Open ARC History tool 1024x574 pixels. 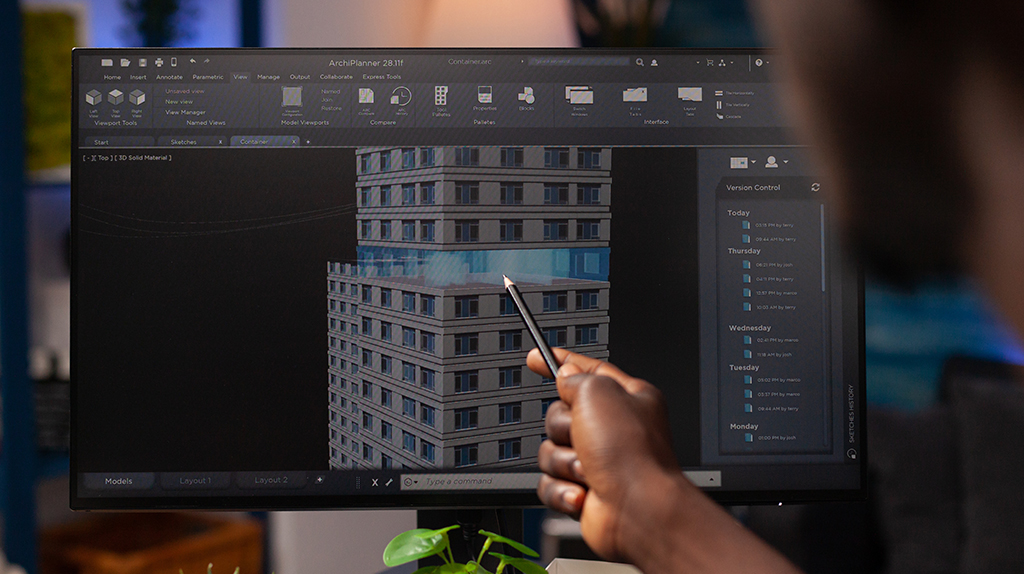[400, 97]
